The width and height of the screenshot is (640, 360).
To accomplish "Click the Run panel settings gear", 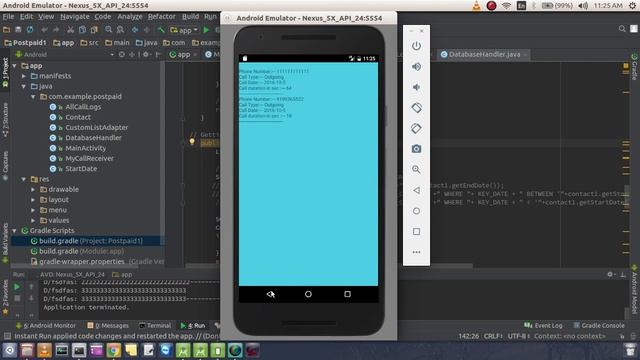I will pyautogui.click(x=610, y=275).
